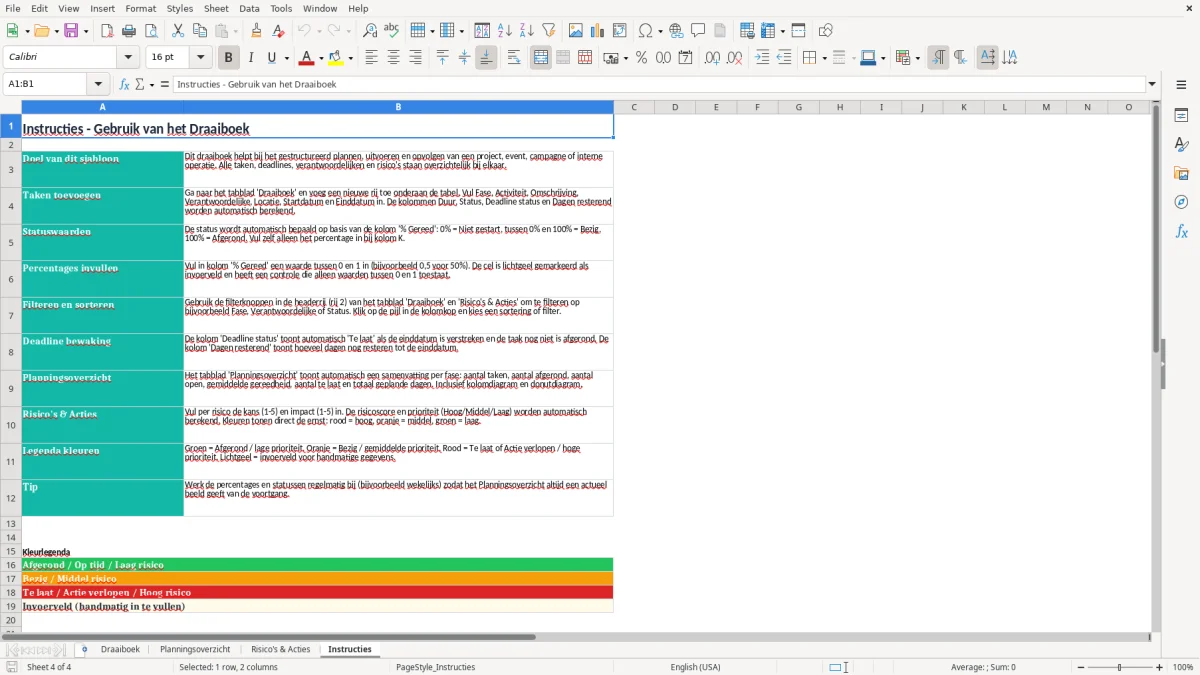Click the Clone Formatting paintbrush icon
The width and height of the screenshot is (1200, 675).
(257, 31)
